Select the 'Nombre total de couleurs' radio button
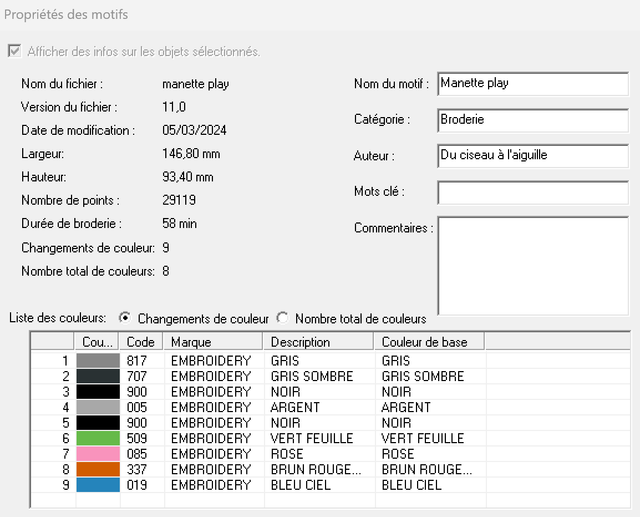640x517 pixels. [282, 318]
